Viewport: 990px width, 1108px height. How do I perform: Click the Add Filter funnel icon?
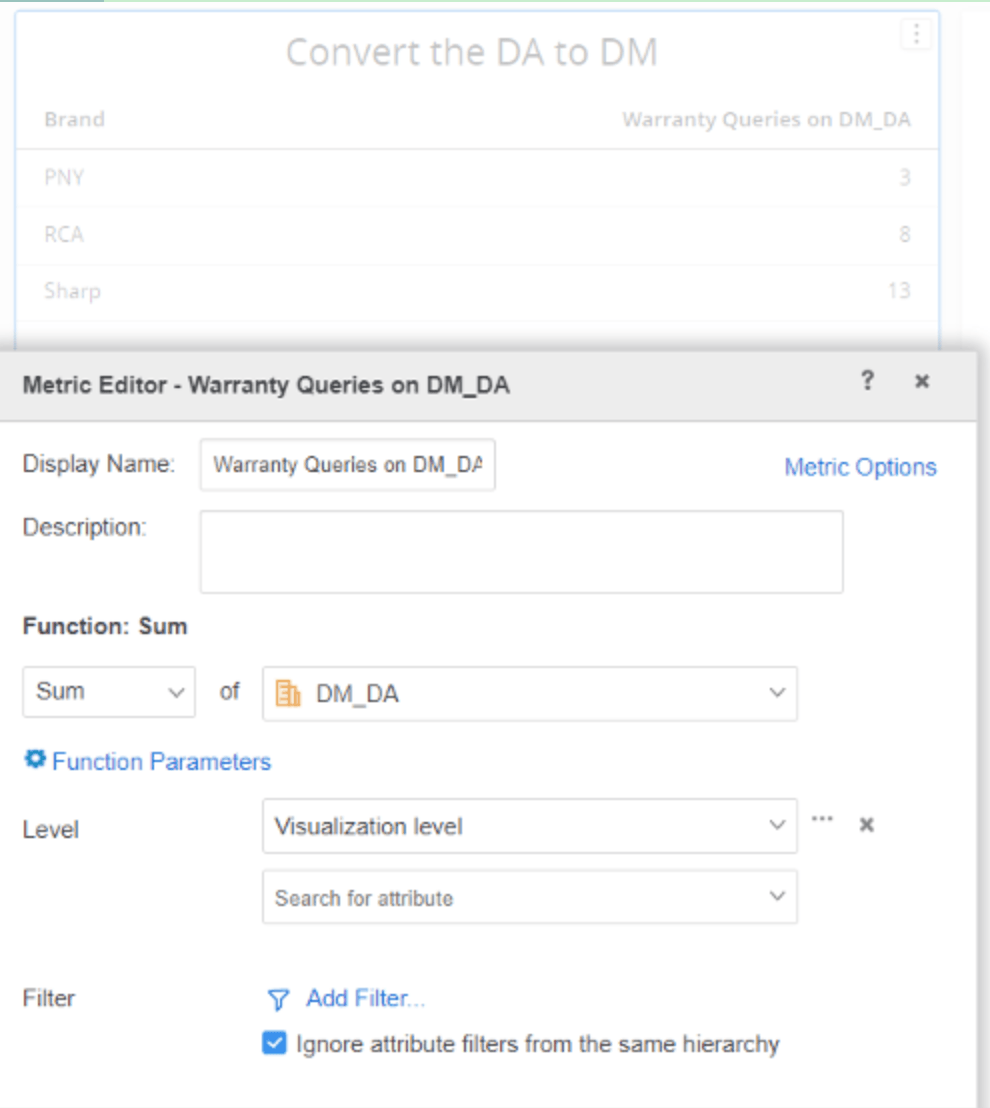click(279, 999)
